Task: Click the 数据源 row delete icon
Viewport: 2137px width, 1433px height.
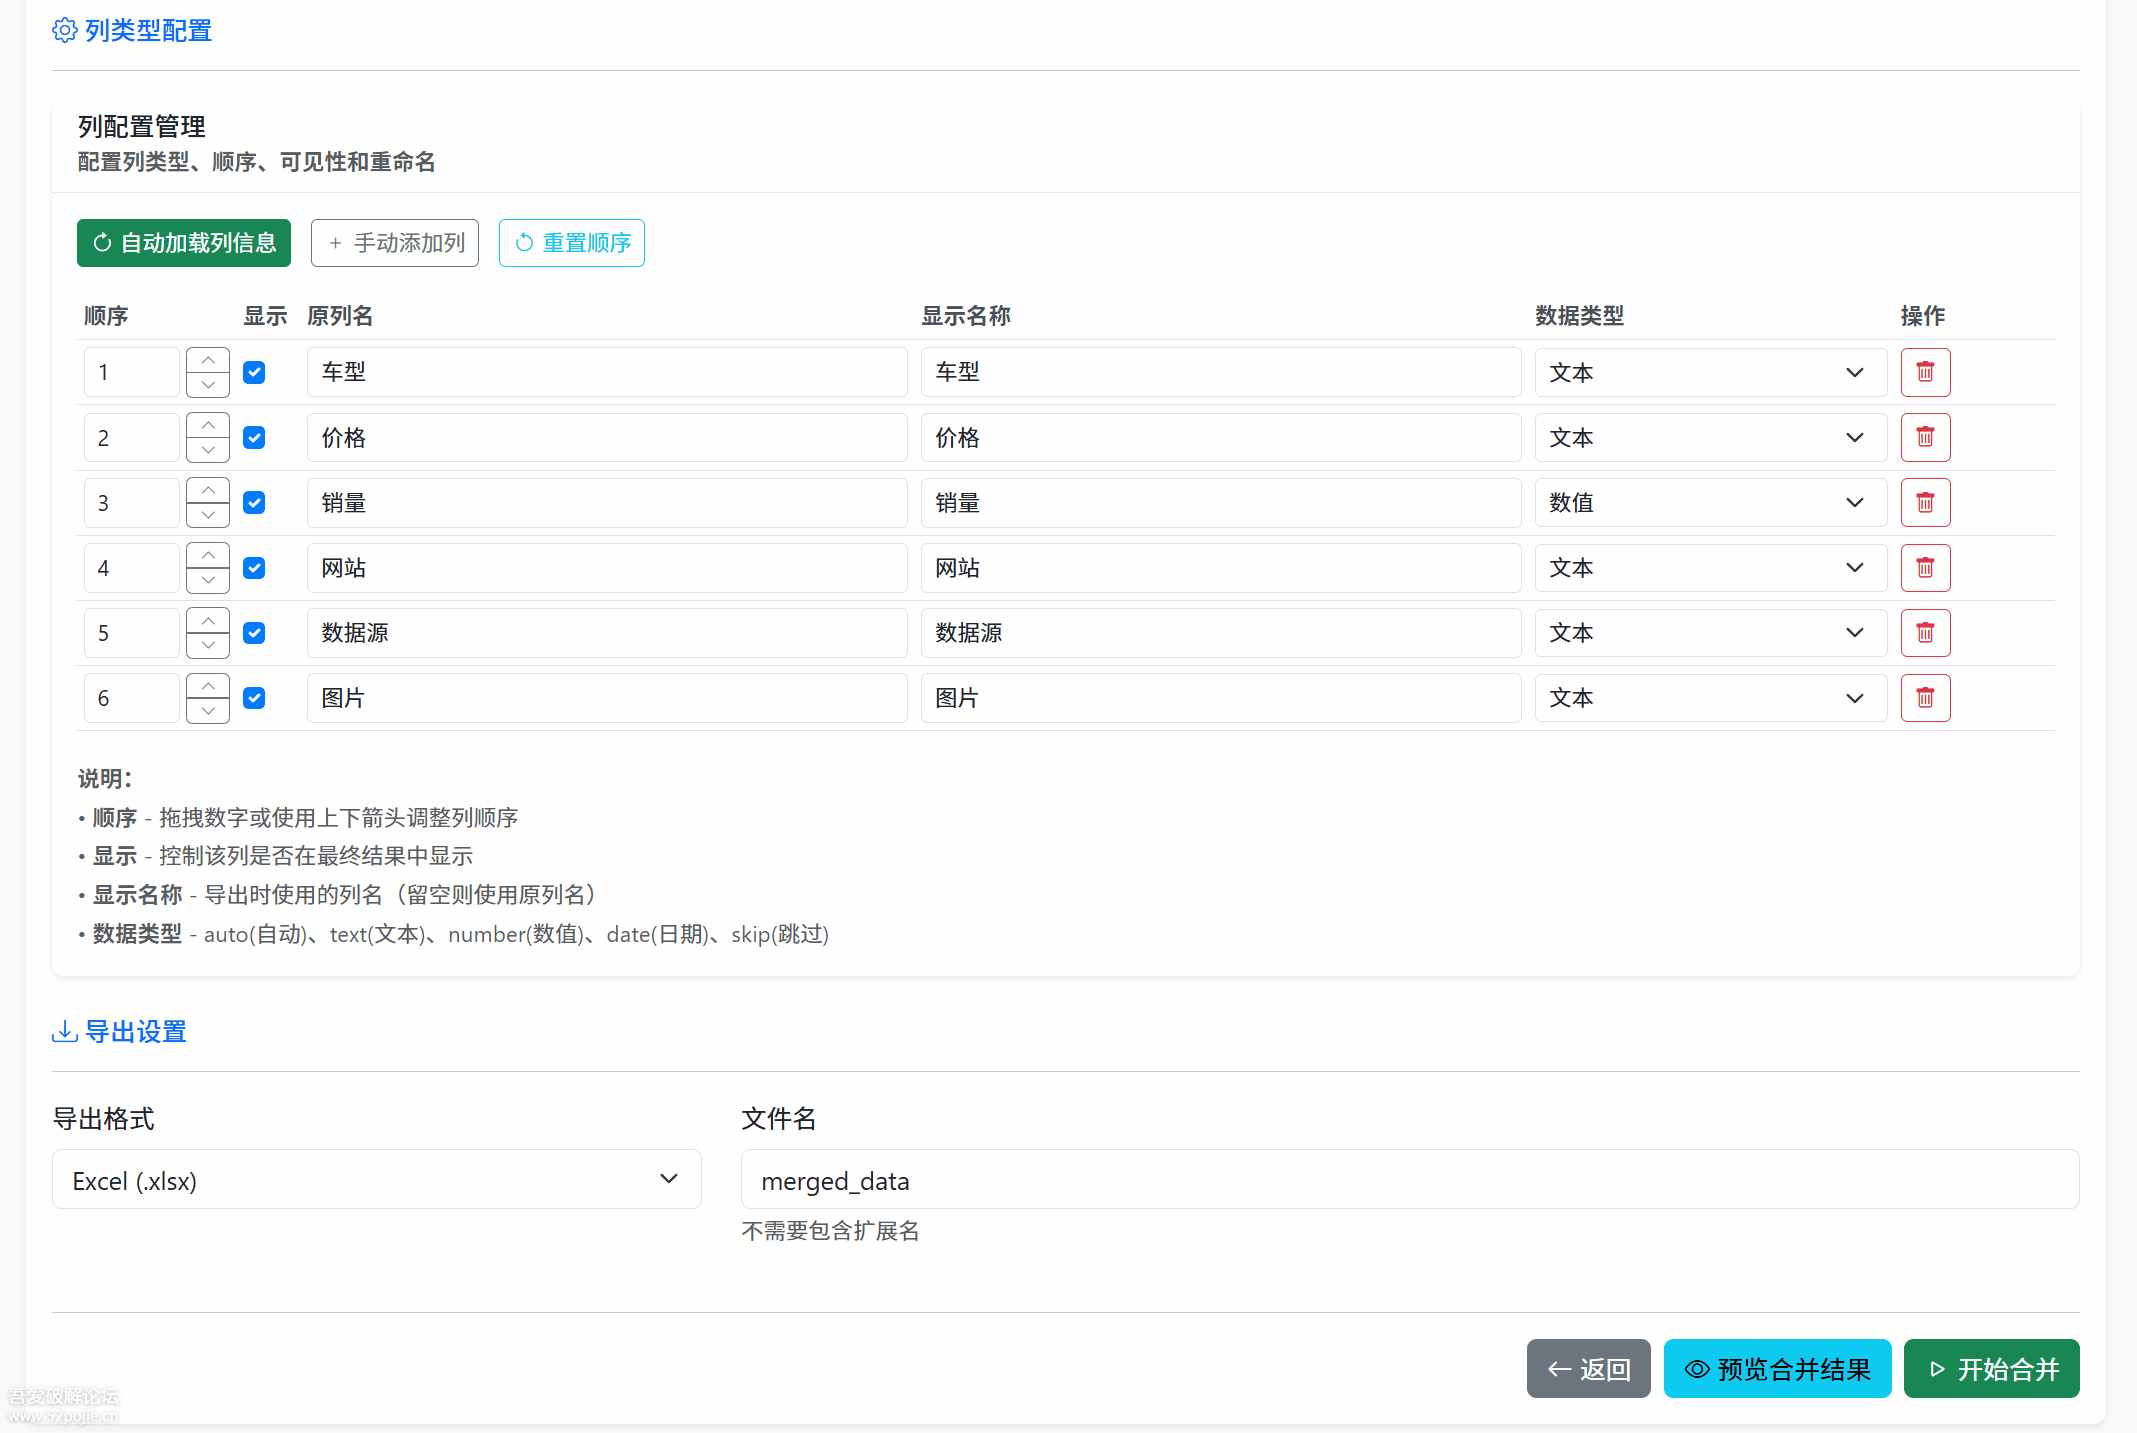Action: tap(1924, 633)
